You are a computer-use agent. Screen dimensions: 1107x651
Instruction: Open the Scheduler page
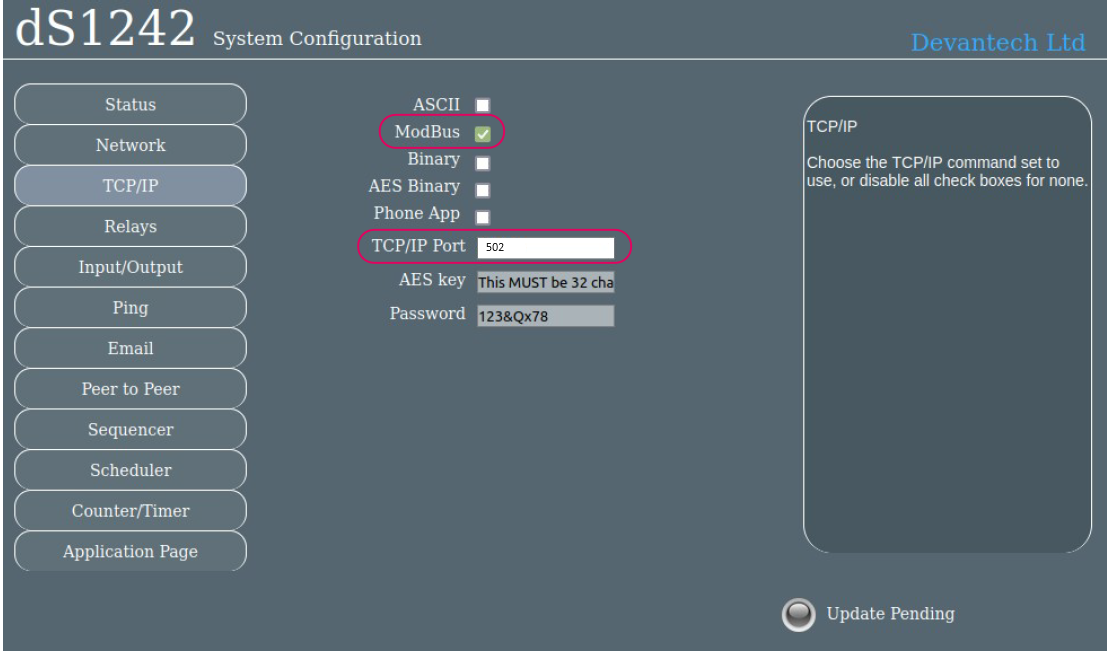130,470
